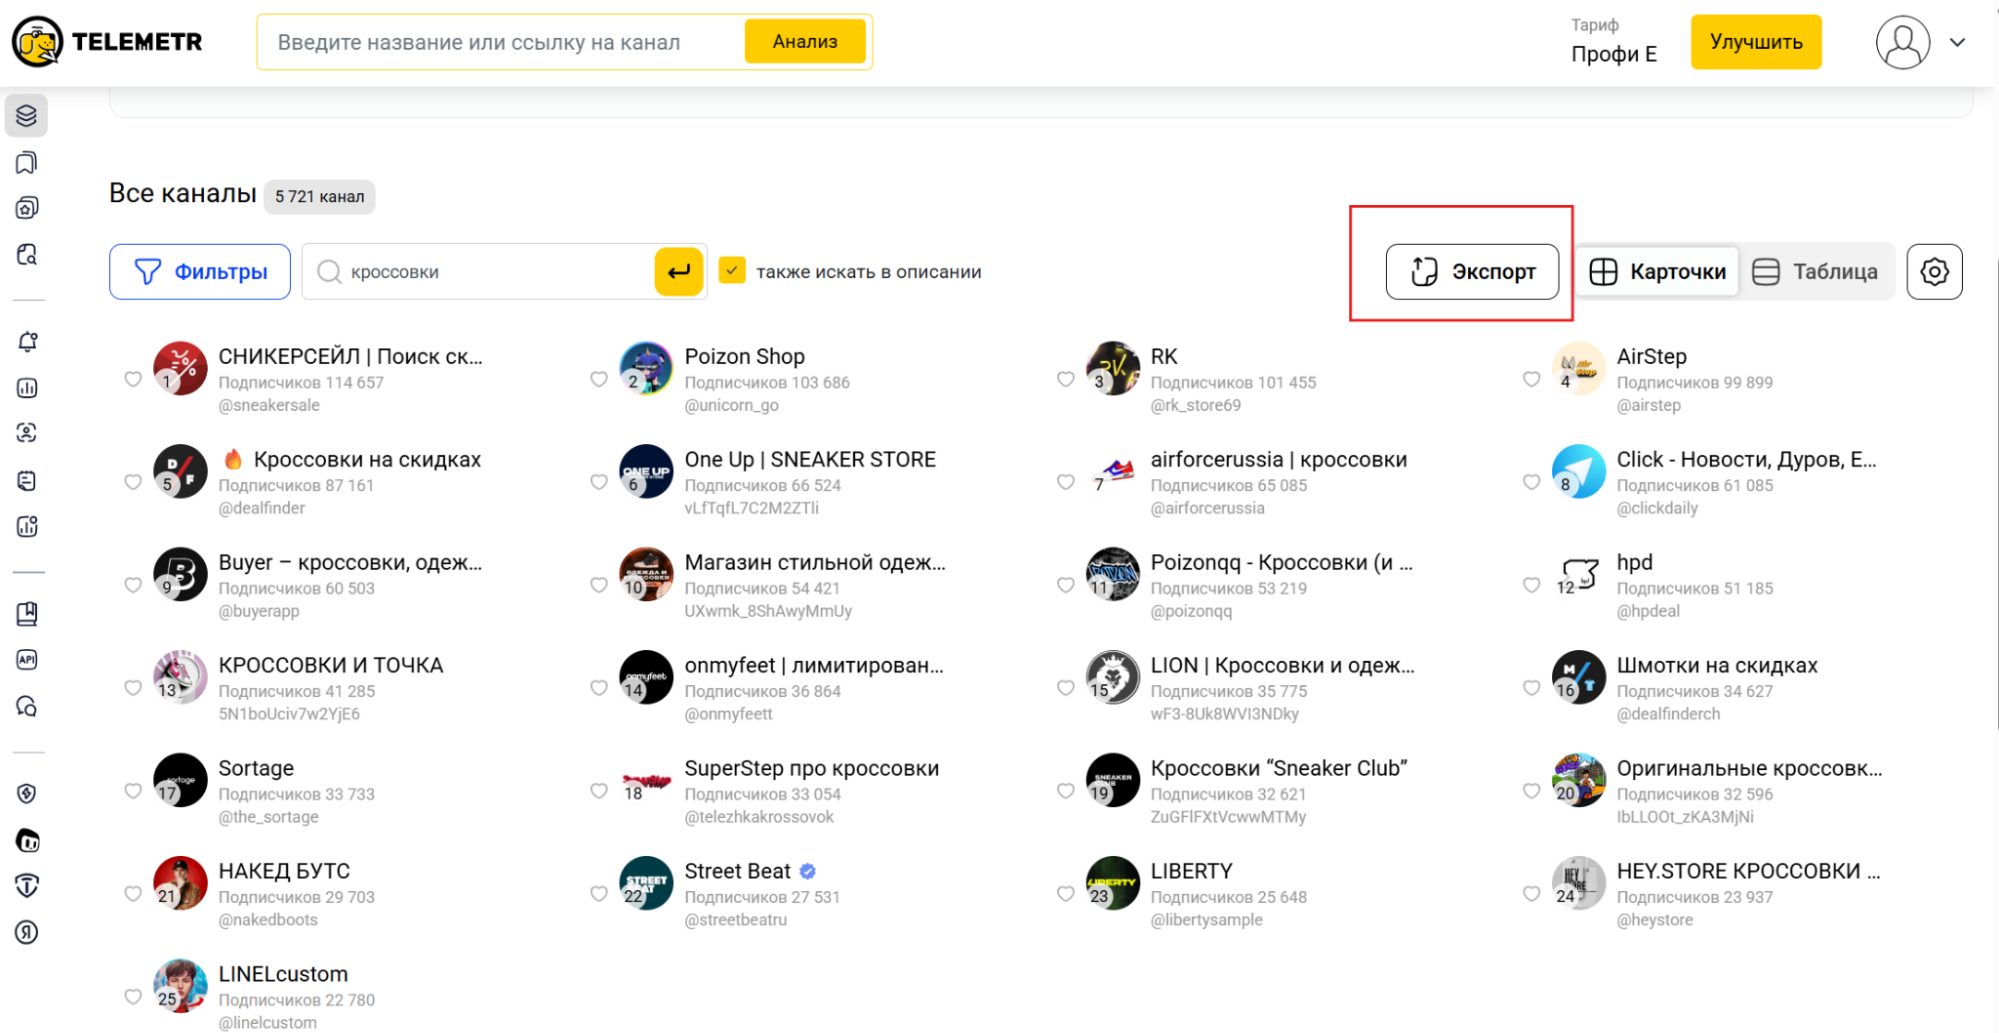Open the Фильтры filter panel

[x=200, y=272]
